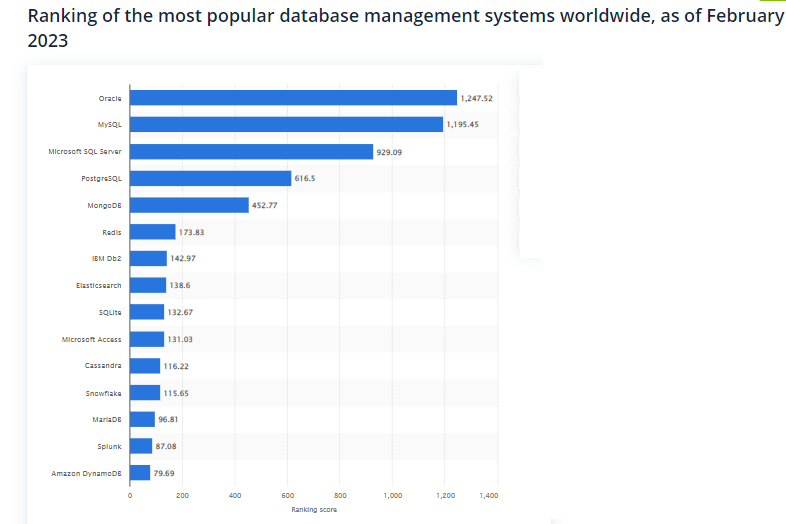The height and width of the screenshot is (524, 786).
Task: Click the value 142.97
Action: pos(183,258)
